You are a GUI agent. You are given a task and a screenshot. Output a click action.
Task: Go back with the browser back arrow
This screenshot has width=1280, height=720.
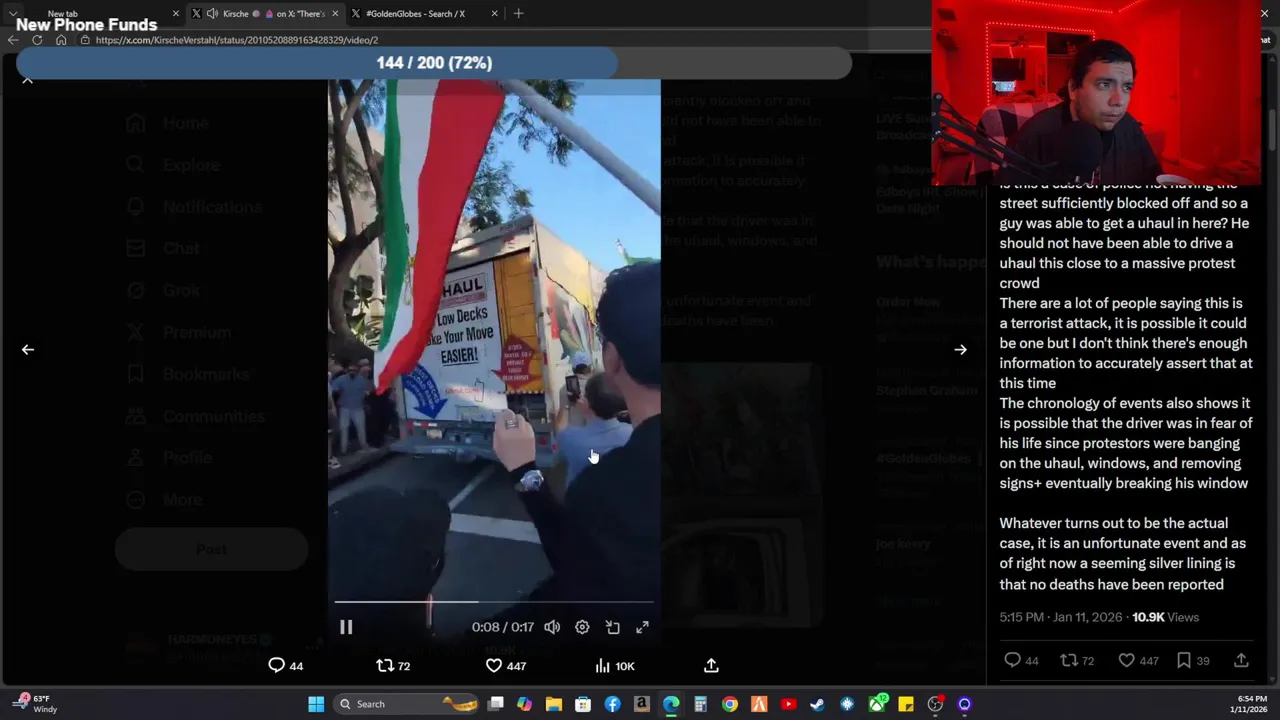[12, 40]
